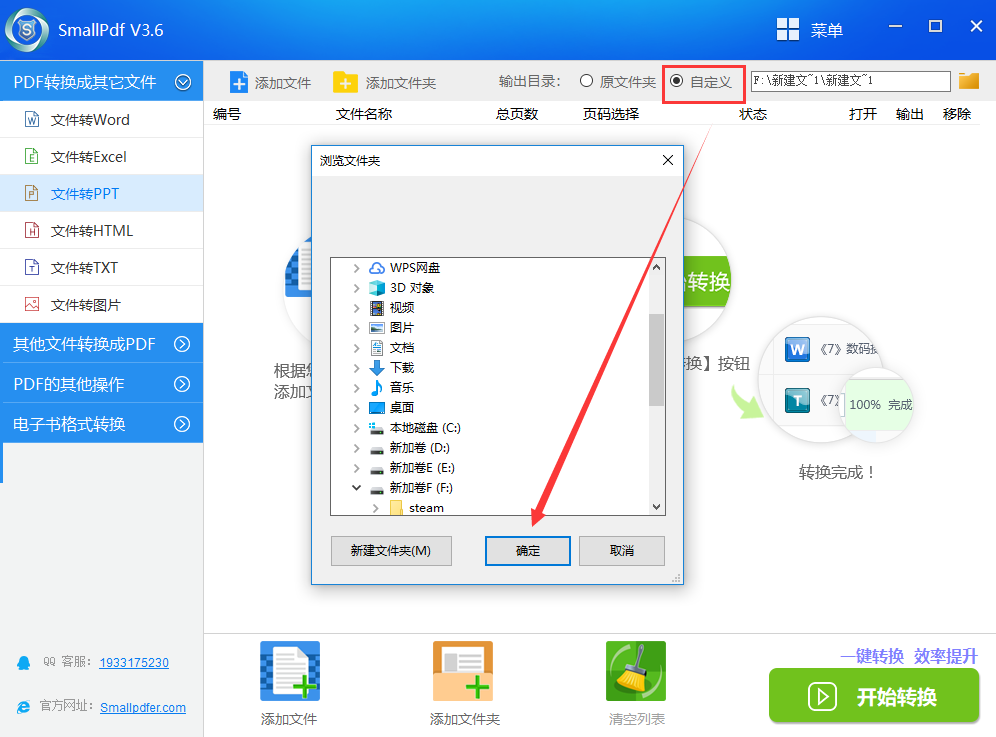Expand the PDF的其他操作 section
This screenshot has height=737, width=996.
[x=100, y=384]
